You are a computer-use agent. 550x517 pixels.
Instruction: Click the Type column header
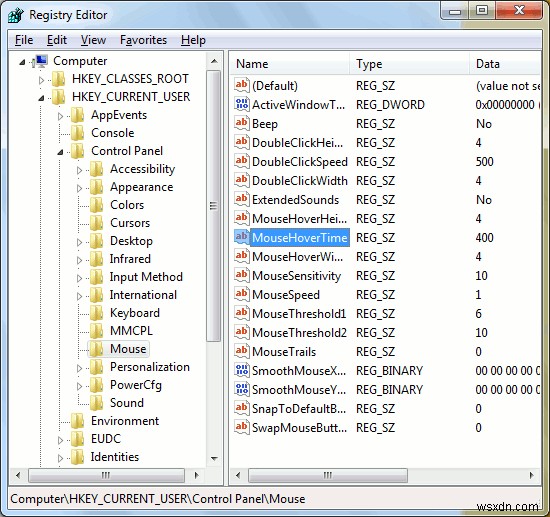tap(409, 64)
